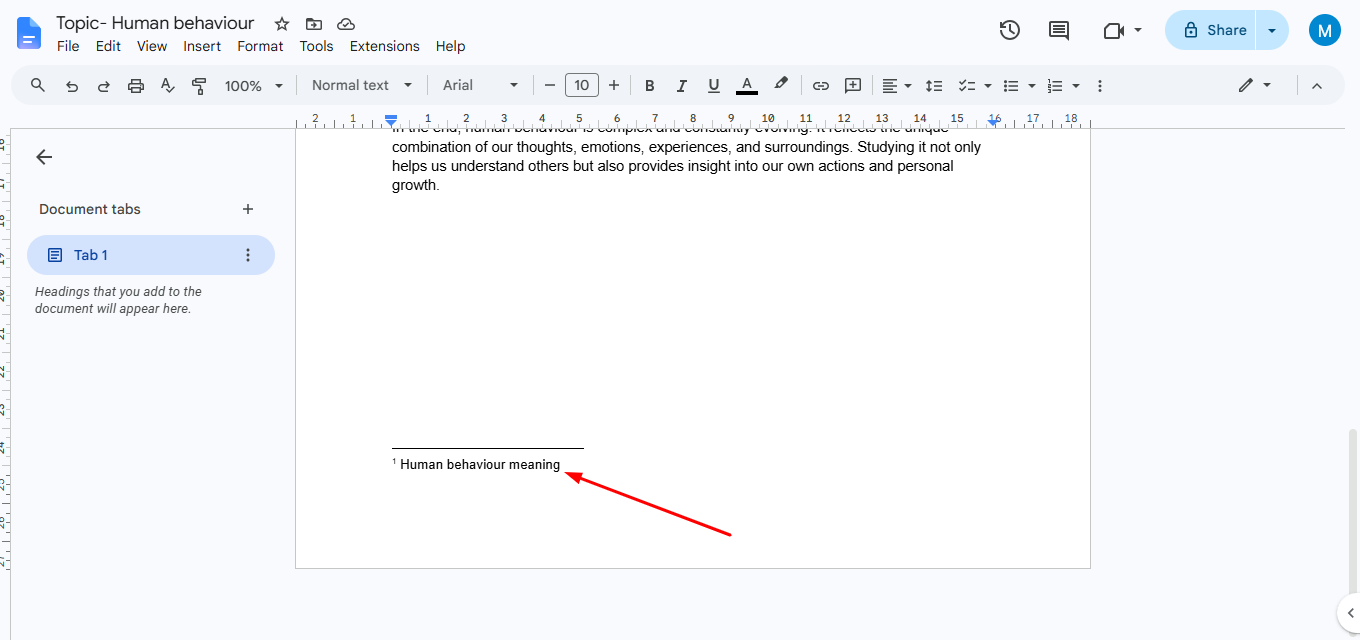The image size is (1360, 640).
Task: Start a video call with camera icon
Action: (1114, 31)
